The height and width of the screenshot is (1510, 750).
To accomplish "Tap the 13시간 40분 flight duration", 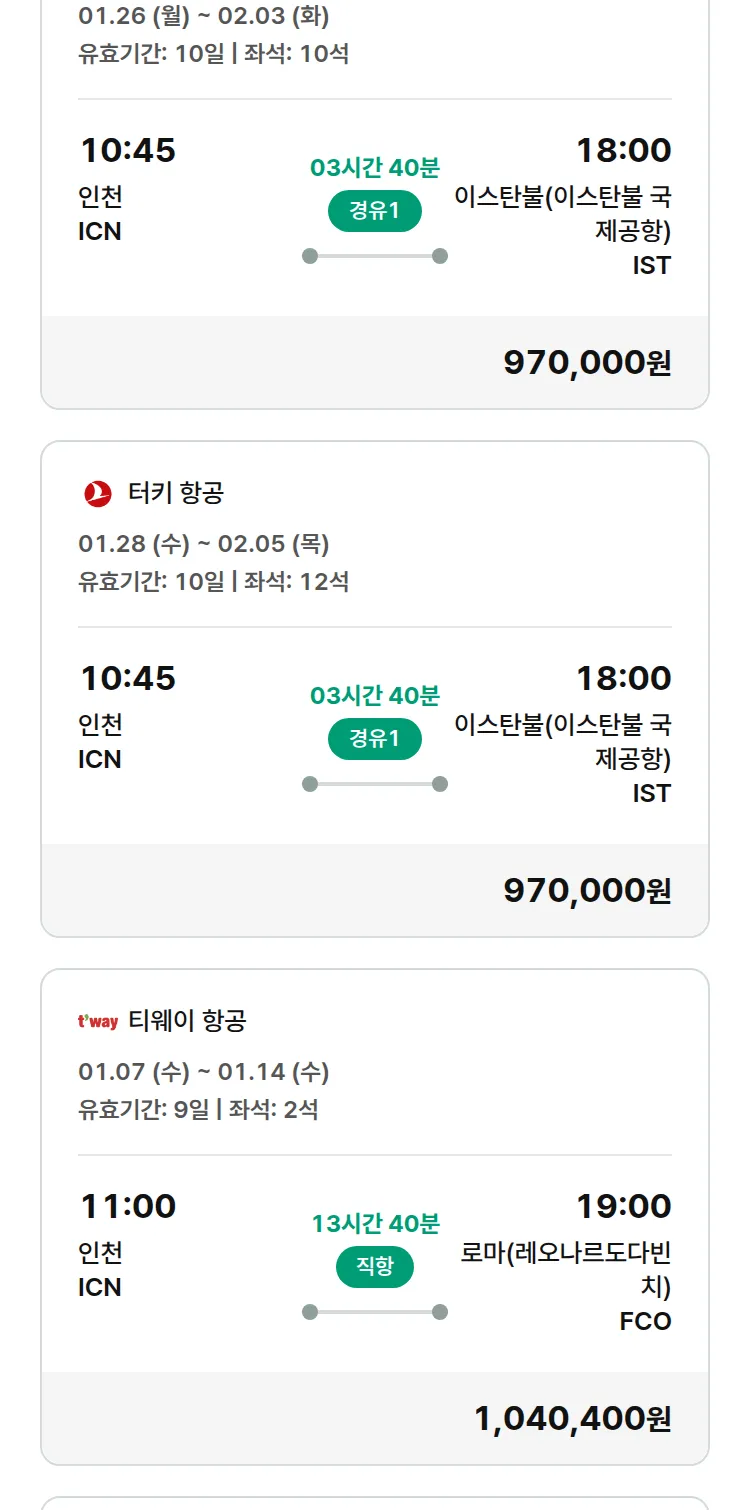I will (x=375, y=1223).
